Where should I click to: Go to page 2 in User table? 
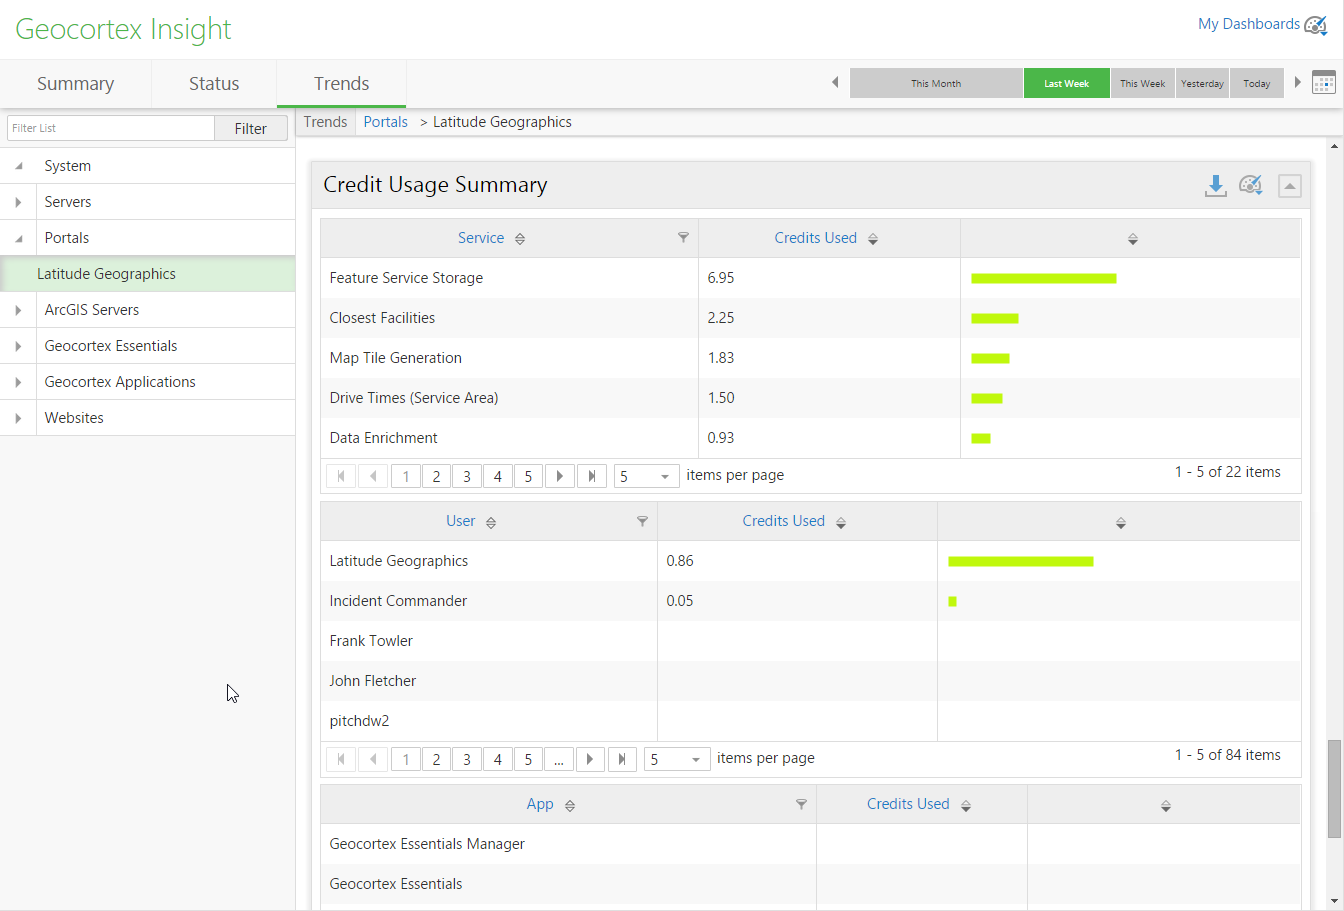coord(436,759)
